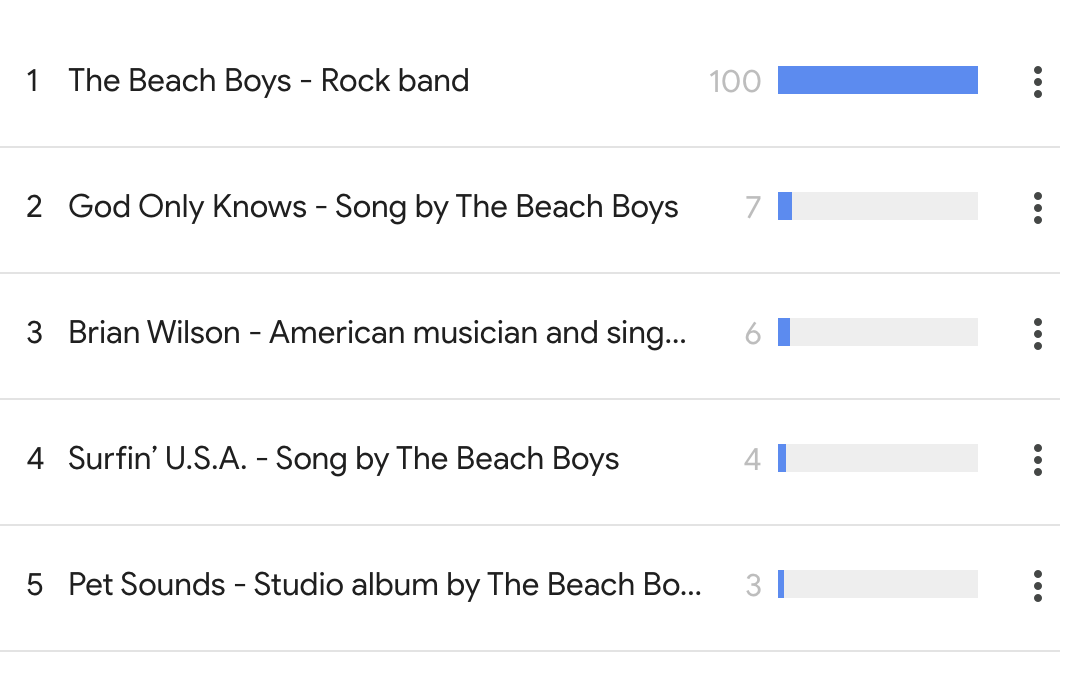This screenshot has width=1074, height=678.
Task: Click the score 4 beside Surfin' U.S.A.
Action: tap(753, 460)
